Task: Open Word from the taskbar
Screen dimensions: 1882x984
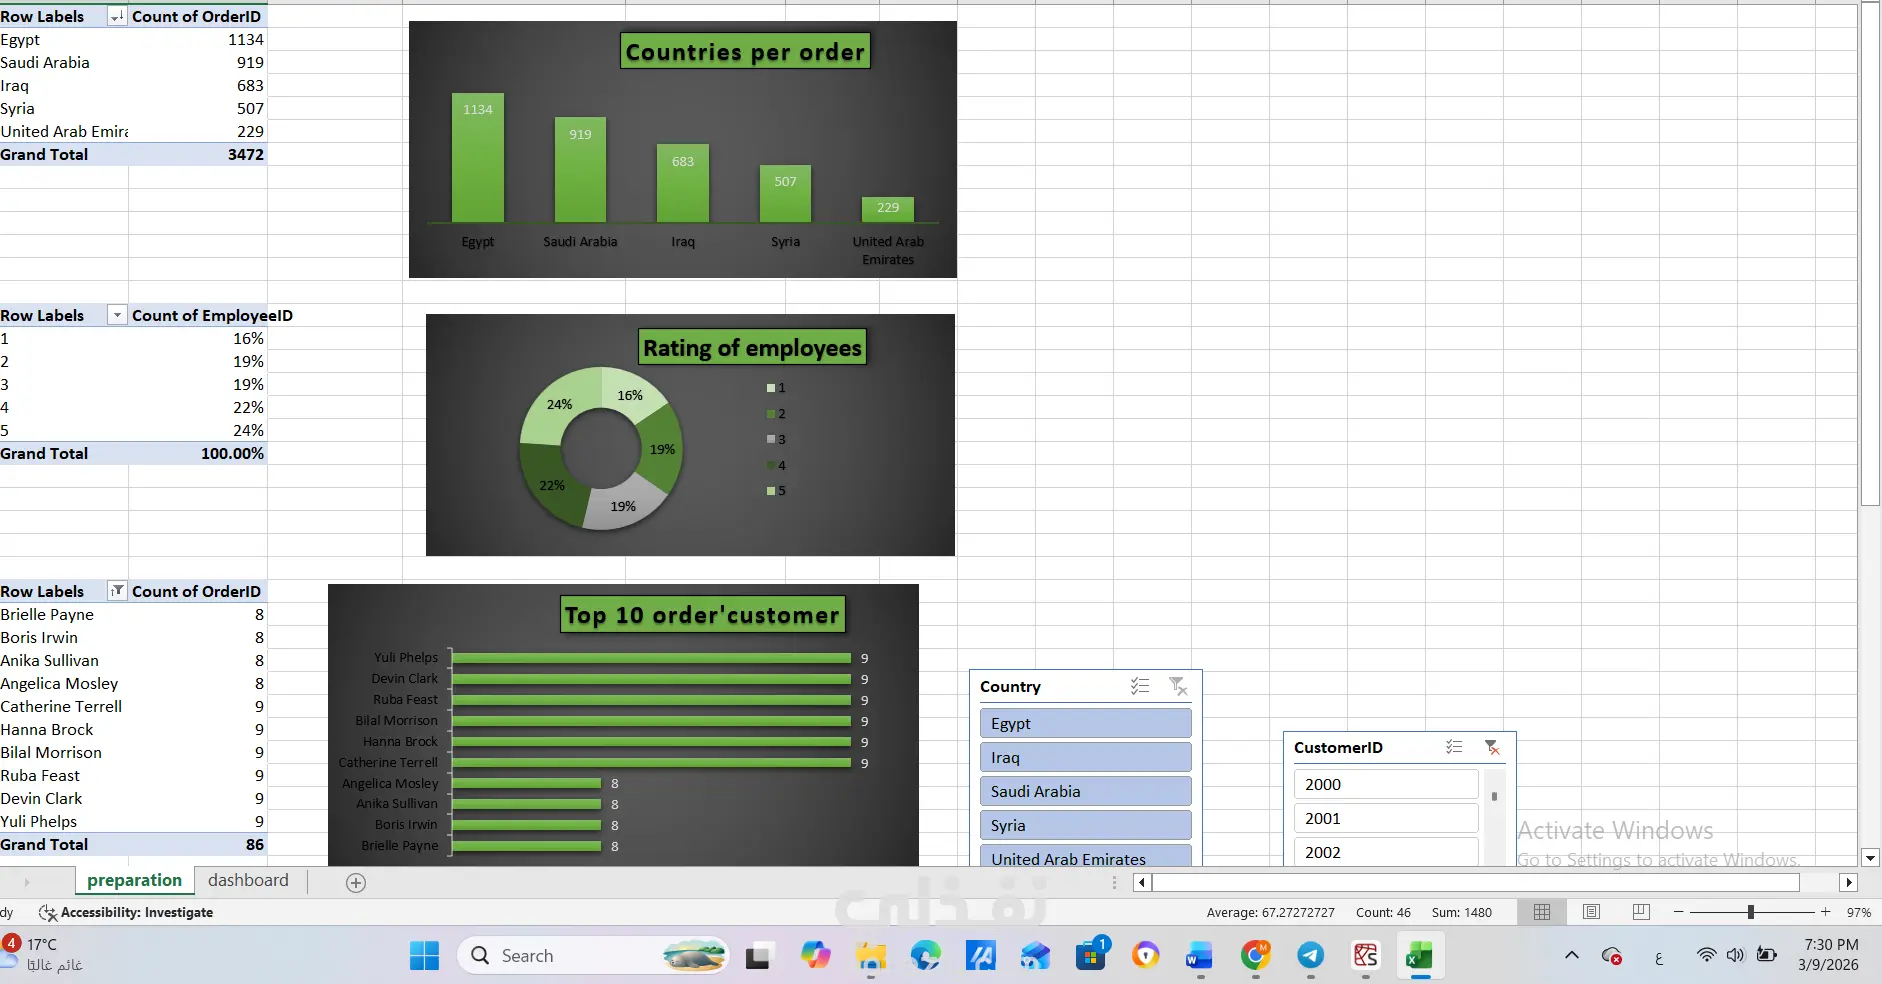Action: click(x=1199, y=956)
